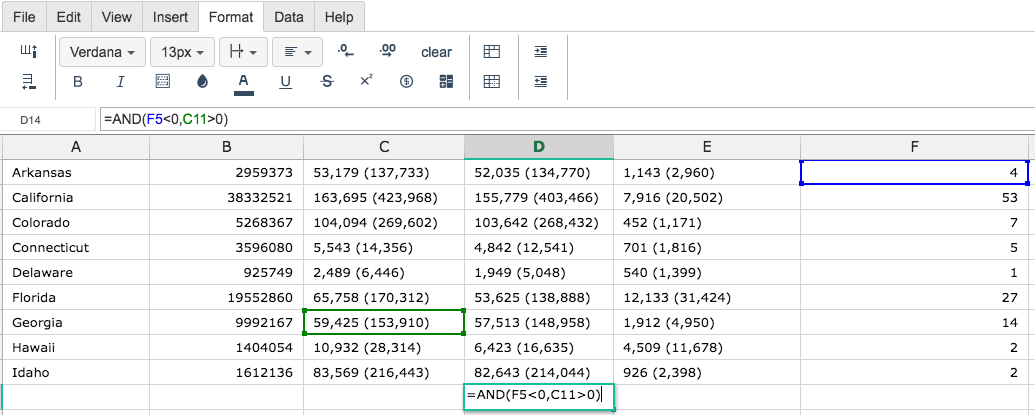
Task: Select the column D header
Action: [x=539, y=147]
